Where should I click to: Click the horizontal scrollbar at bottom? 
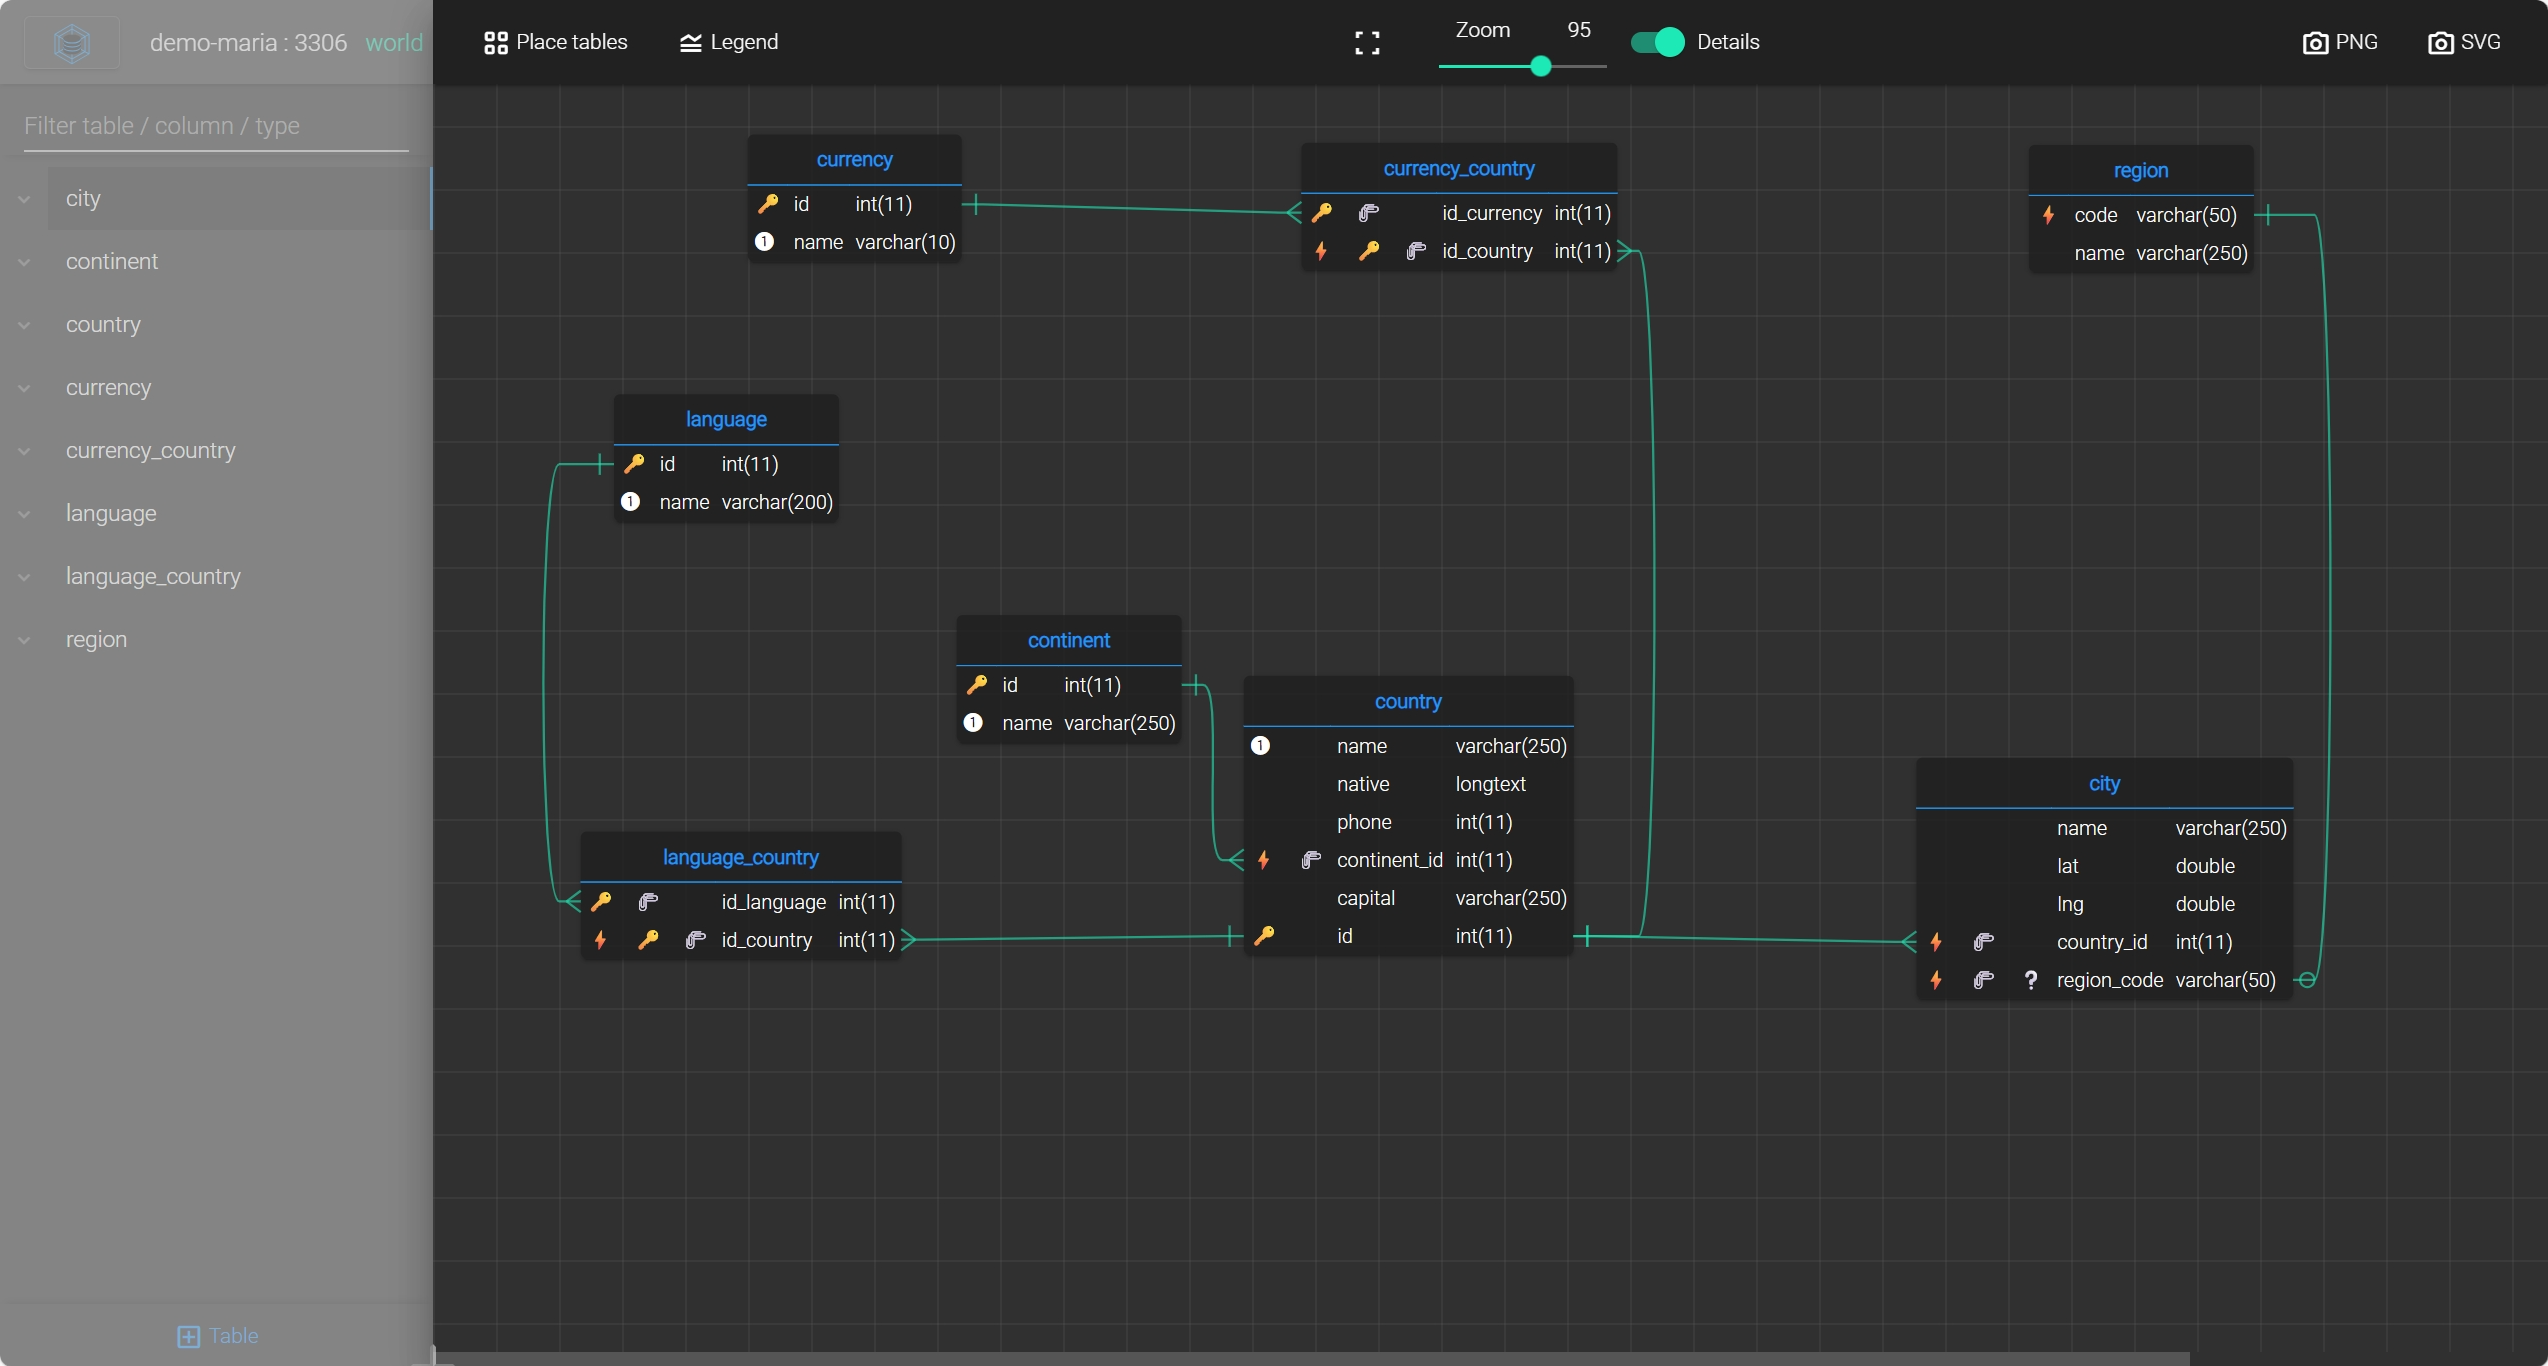click(x=1310, y=1358)
